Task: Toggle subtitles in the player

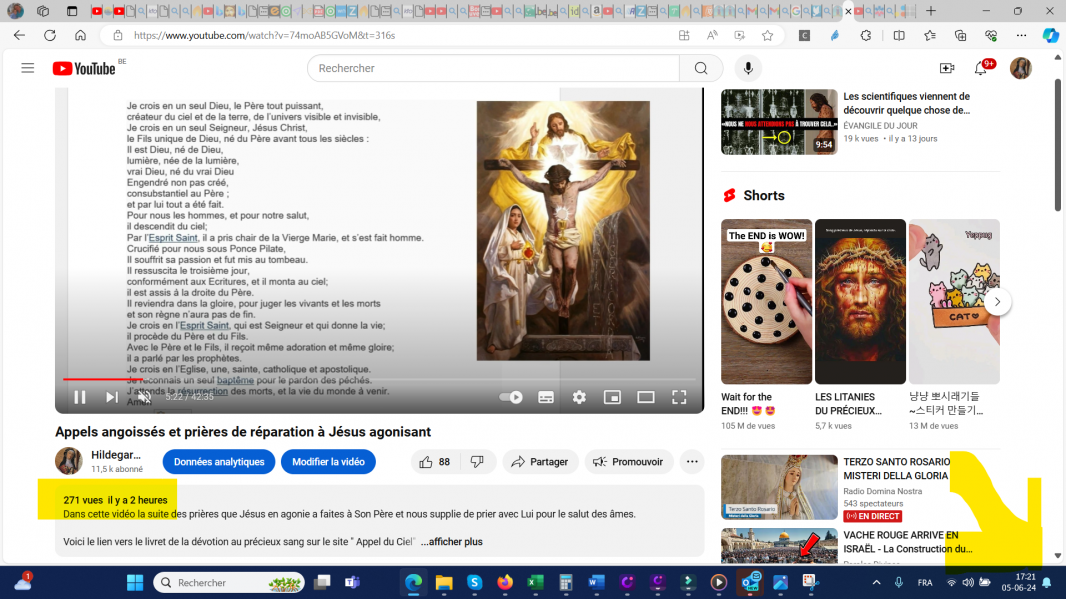Action: click(546, 397)
